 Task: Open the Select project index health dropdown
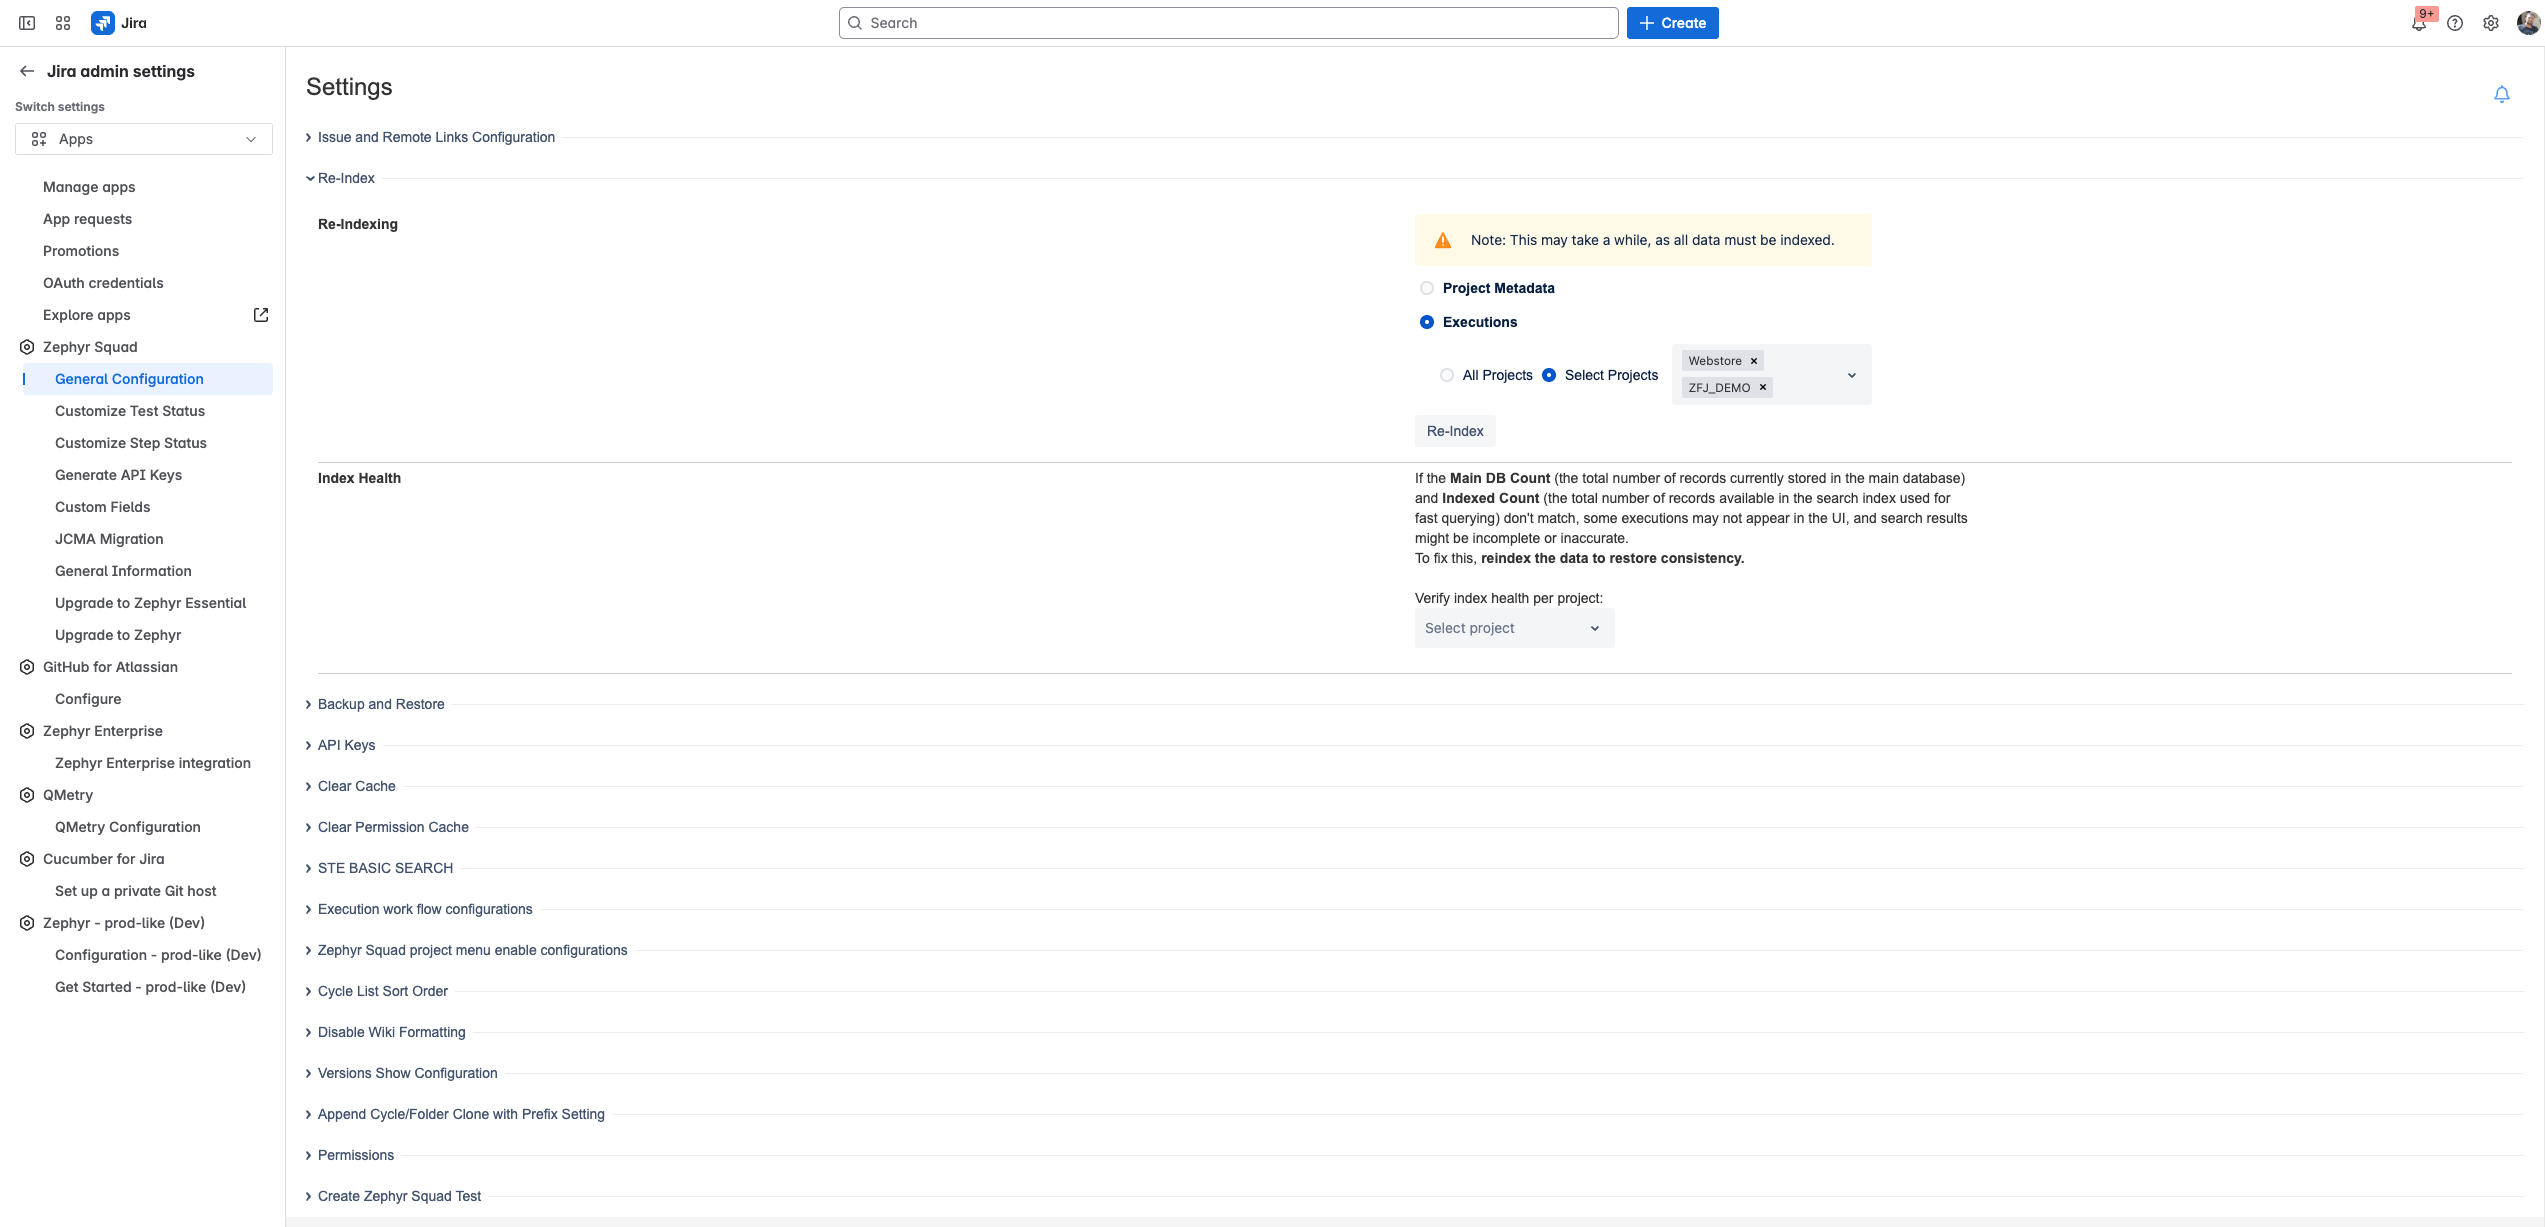coord(1513,628)
